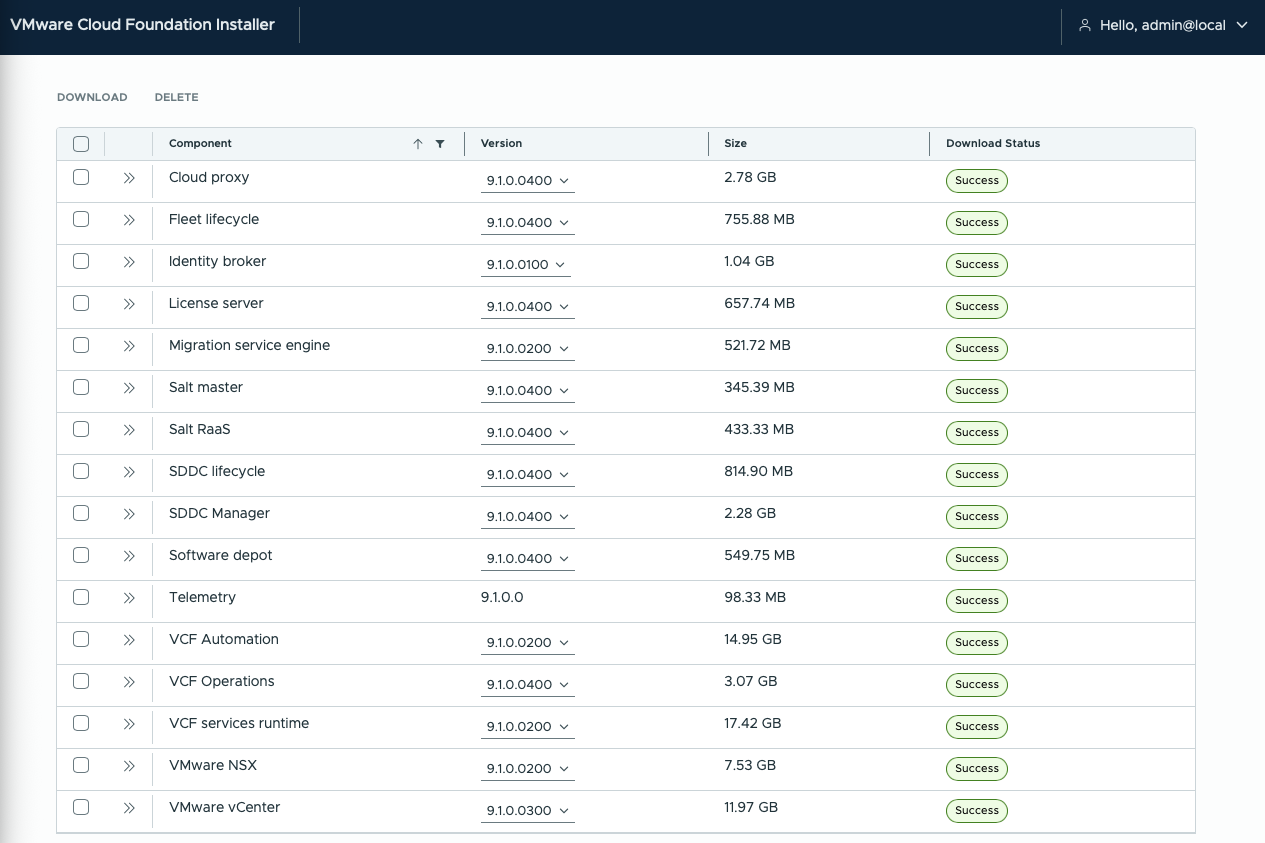Image resolution: width=1265 pixels, height=843 pixels.
Task: Expand details for Cloud proxy row
Action: tap(129, 178)
